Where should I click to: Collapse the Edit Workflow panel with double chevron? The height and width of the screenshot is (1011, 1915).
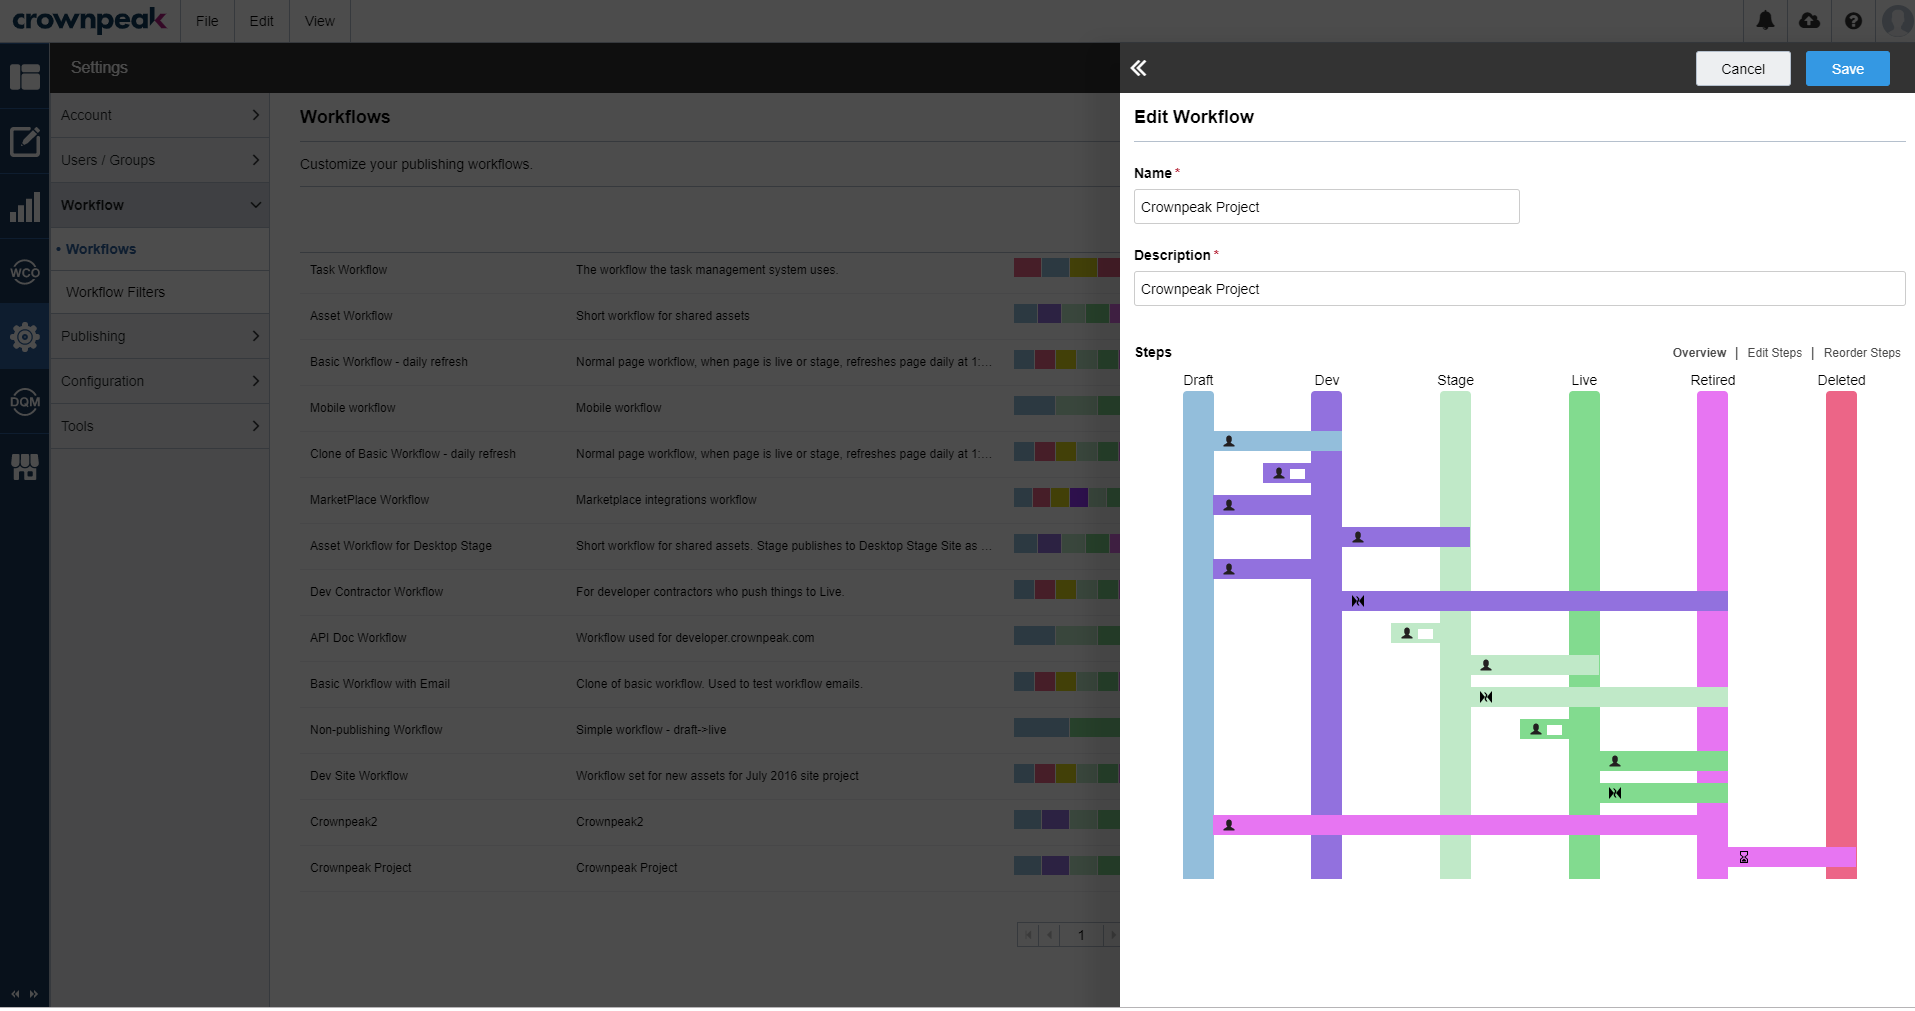click(x=1138, y=68)
